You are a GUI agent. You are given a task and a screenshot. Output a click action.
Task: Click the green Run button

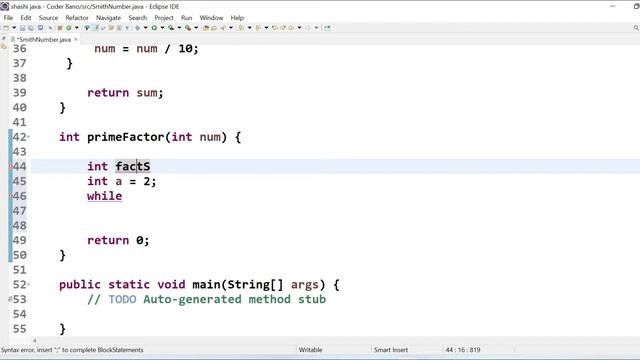(154, 28)
